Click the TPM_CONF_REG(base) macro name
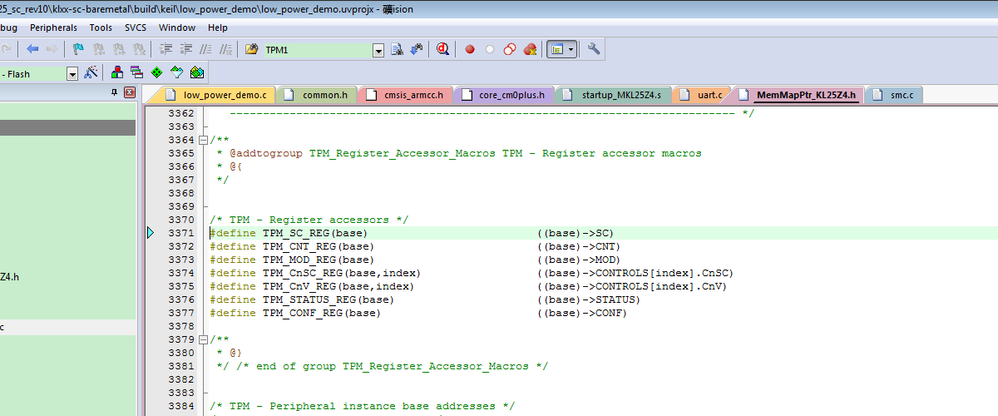Screen dimensions: 998x416 pyautogui.click(x=321, y=313)
